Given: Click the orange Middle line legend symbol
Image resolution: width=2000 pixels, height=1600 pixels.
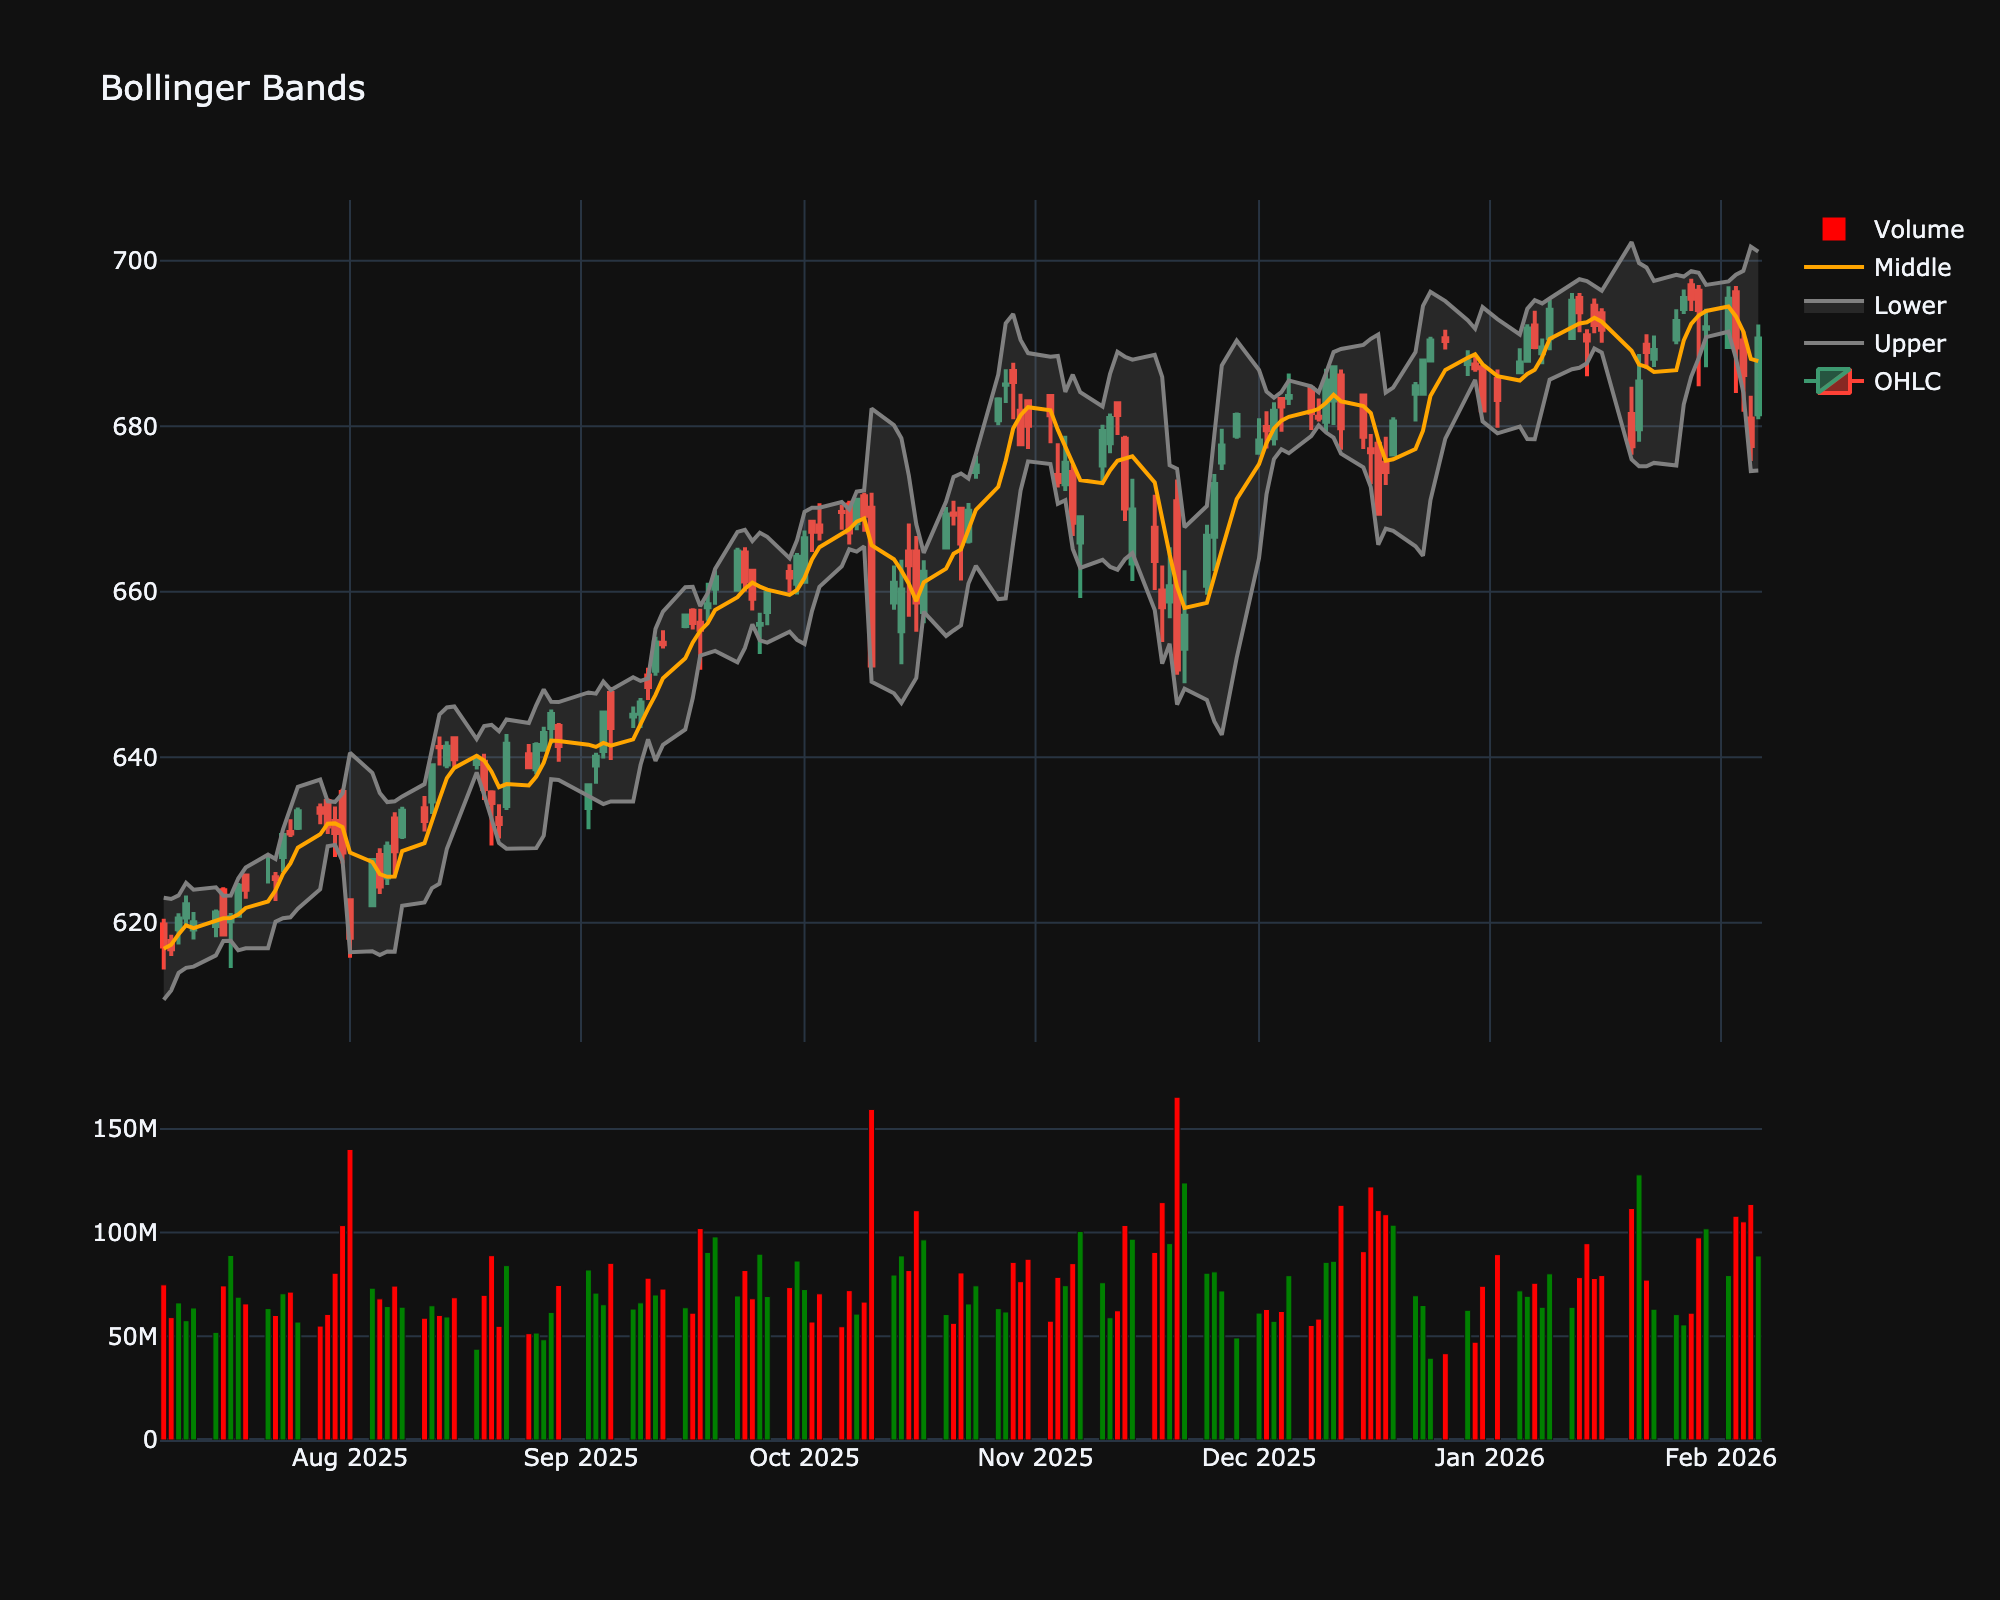Looking at the screenshot, I should [x=1835, y=268].
